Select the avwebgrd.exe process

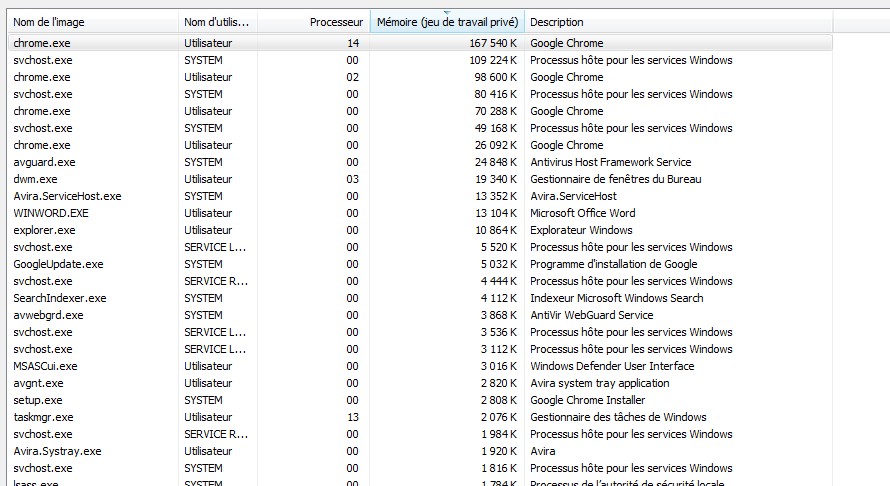pyautogui.click(x=420, y=315)
